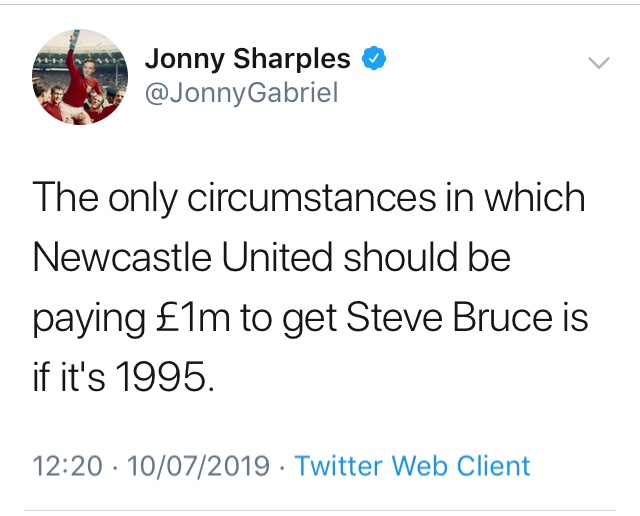Viewport: 640px width, 516px height.
Task: Click the "£1m" amount in the tweet
Action: [193, 318]
